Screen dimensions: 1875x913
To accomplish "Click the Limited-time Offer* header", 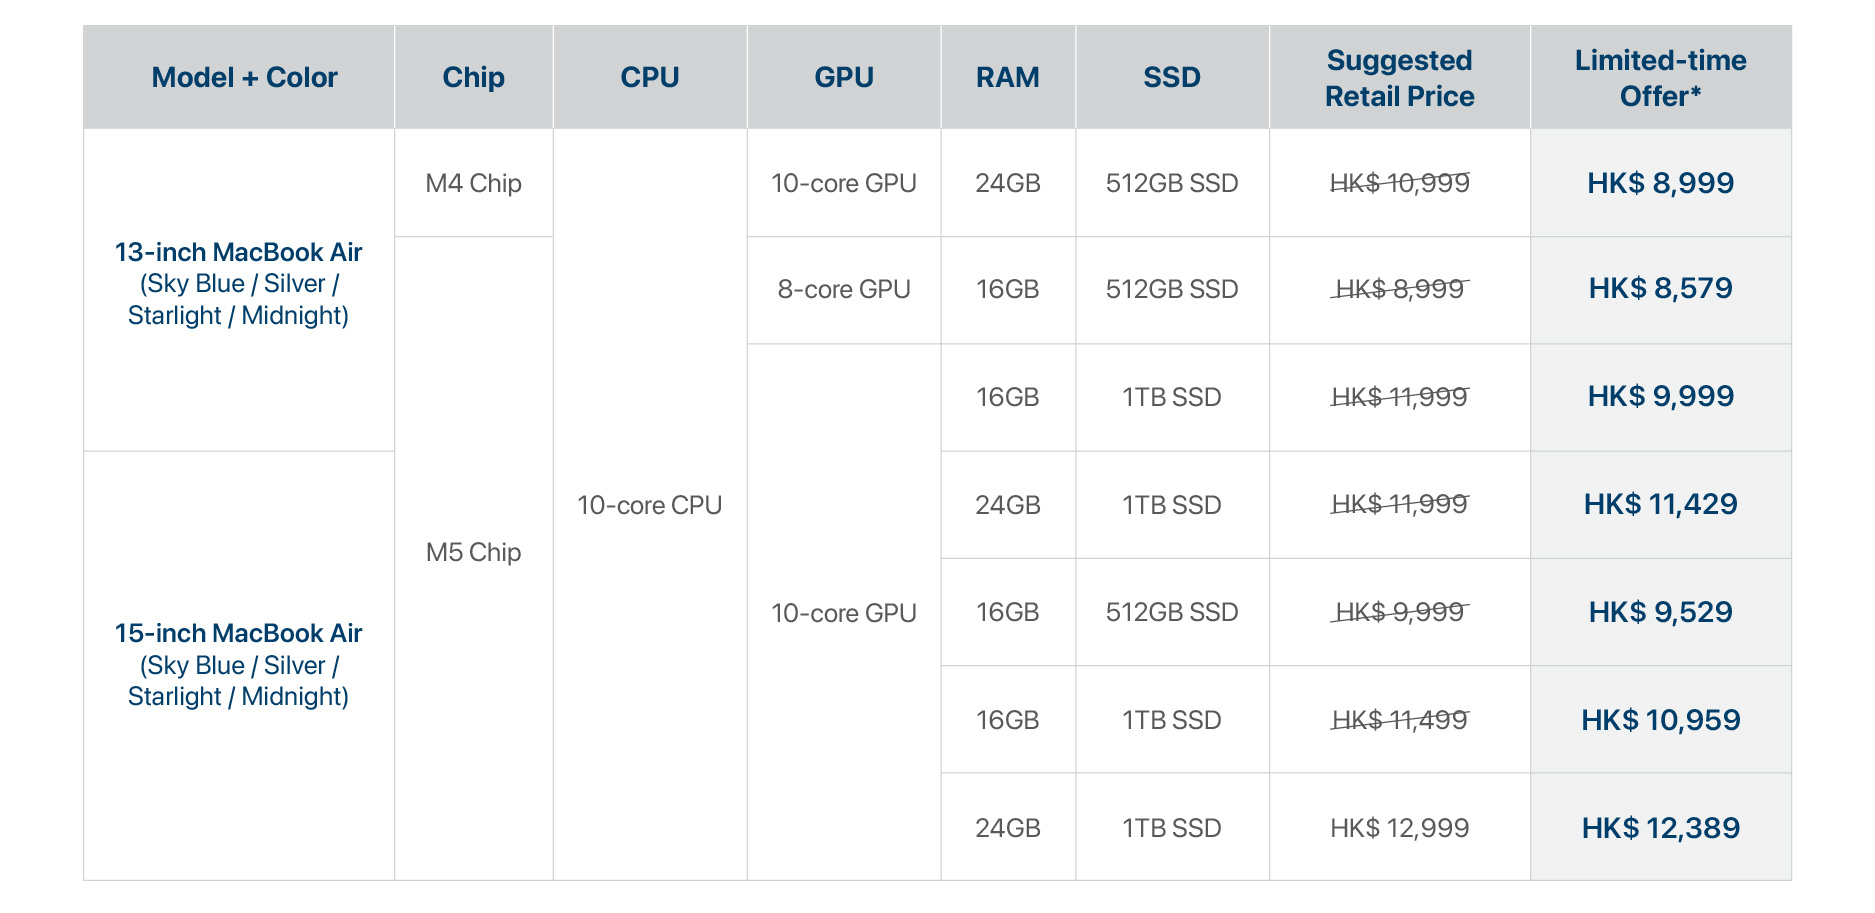I will [1660, 78].
